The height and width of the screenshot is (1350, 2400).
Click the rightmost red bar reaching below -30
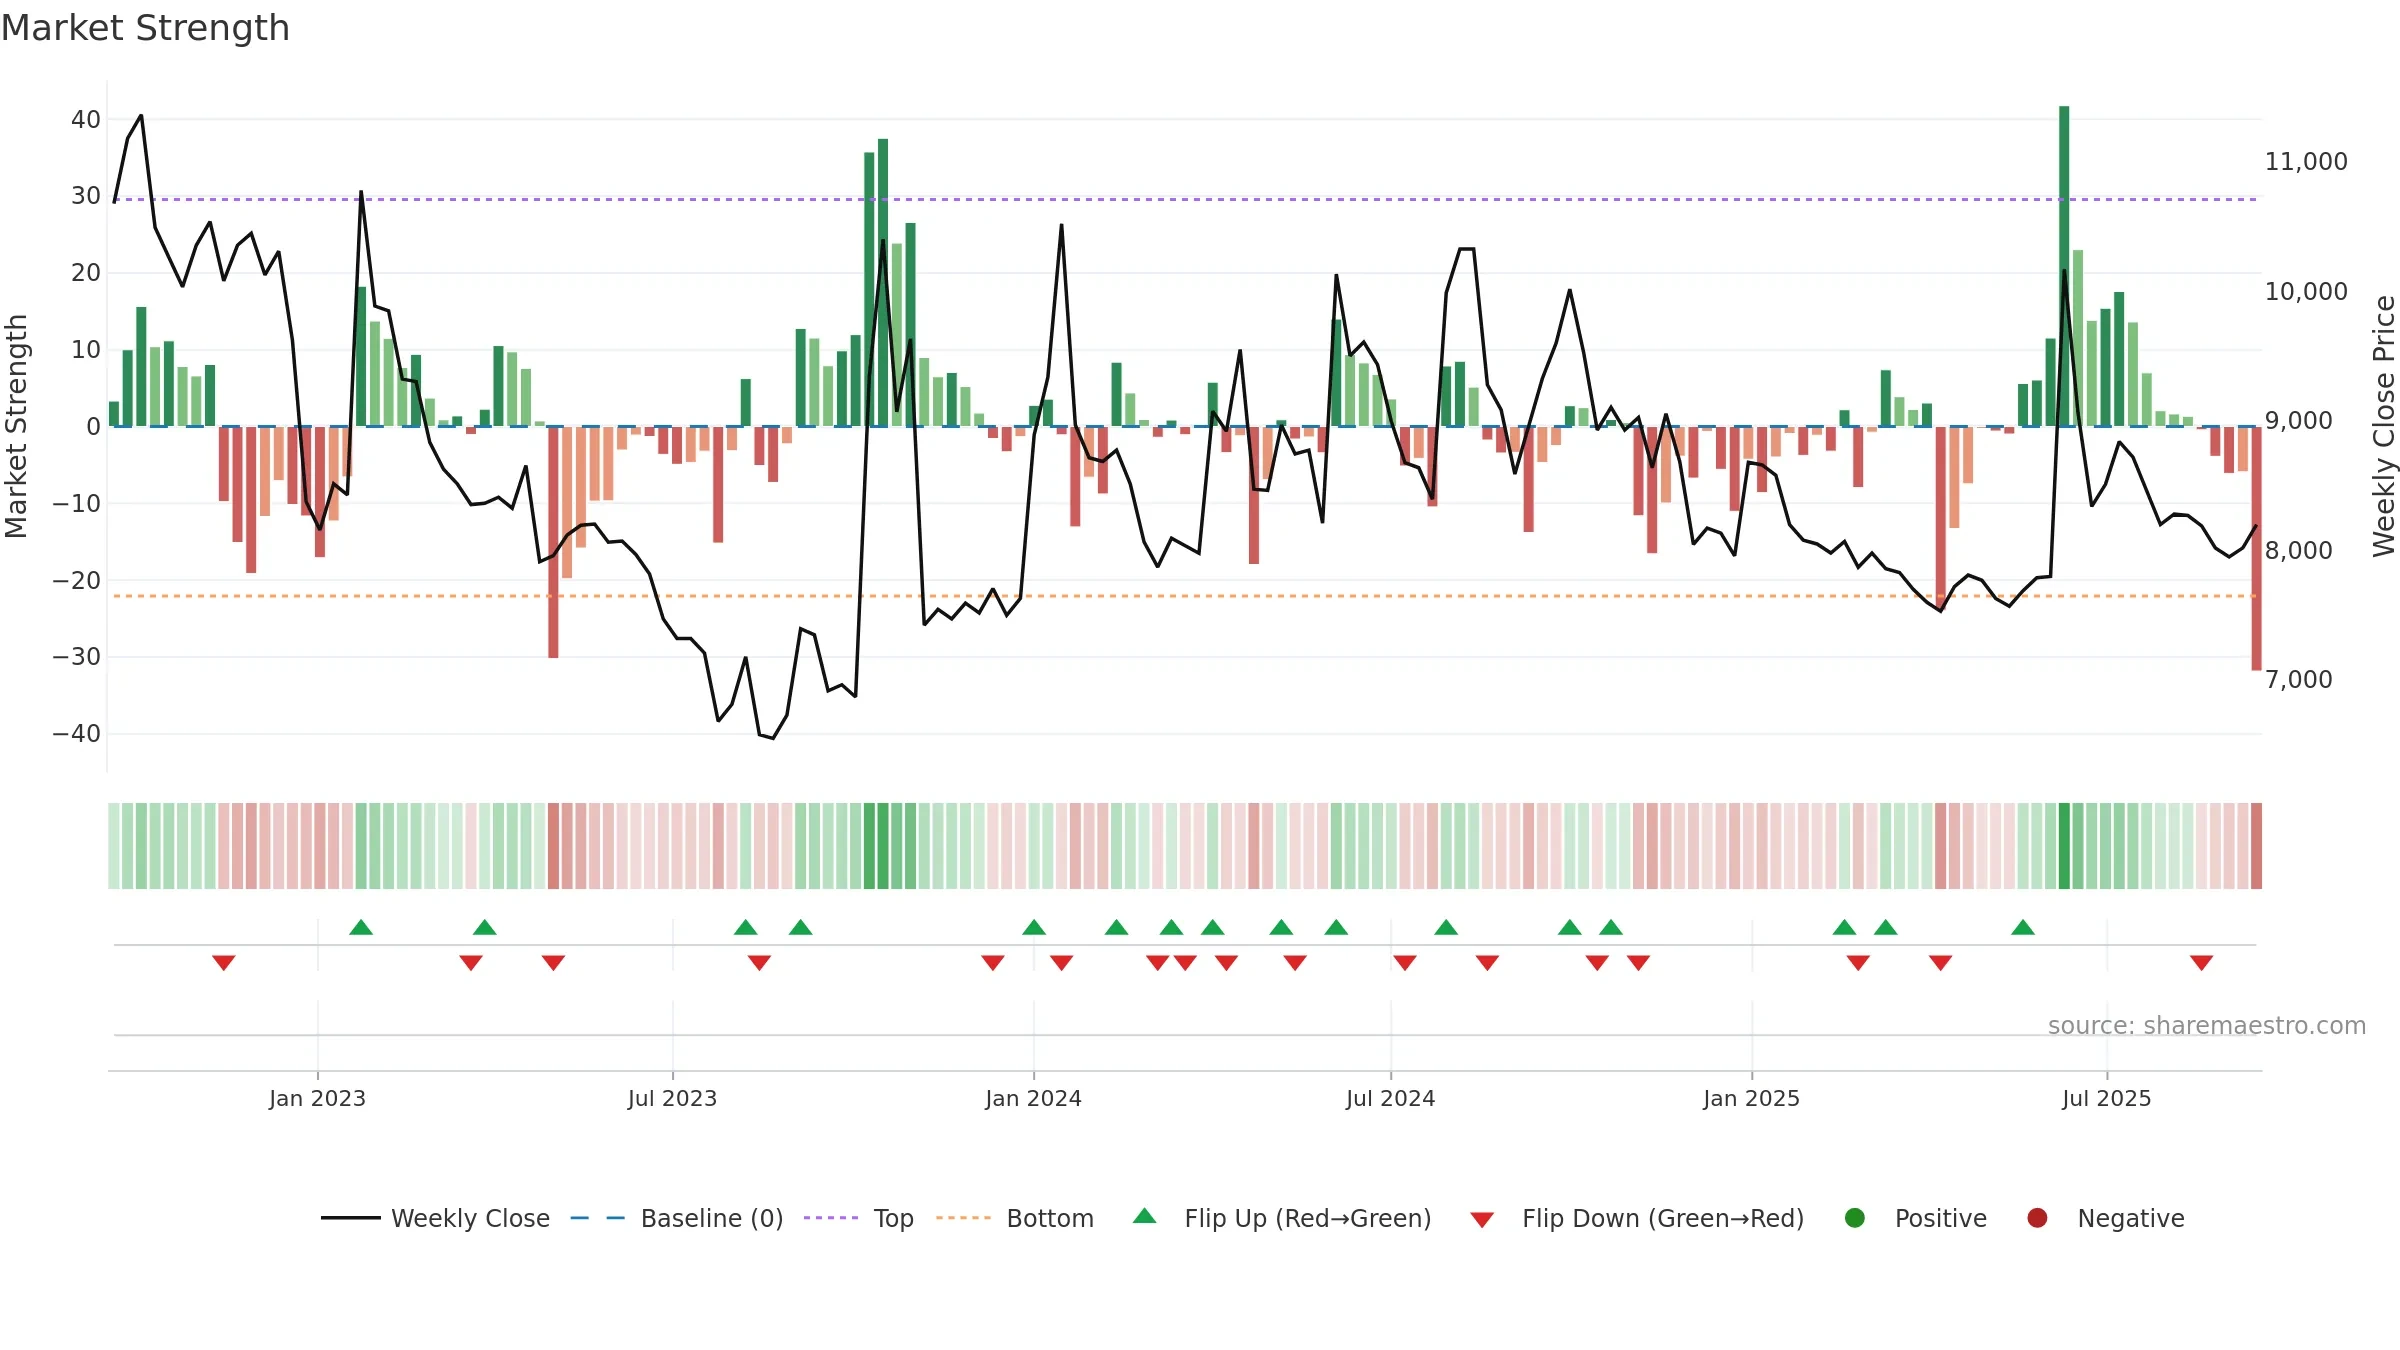pos(2256,548)
